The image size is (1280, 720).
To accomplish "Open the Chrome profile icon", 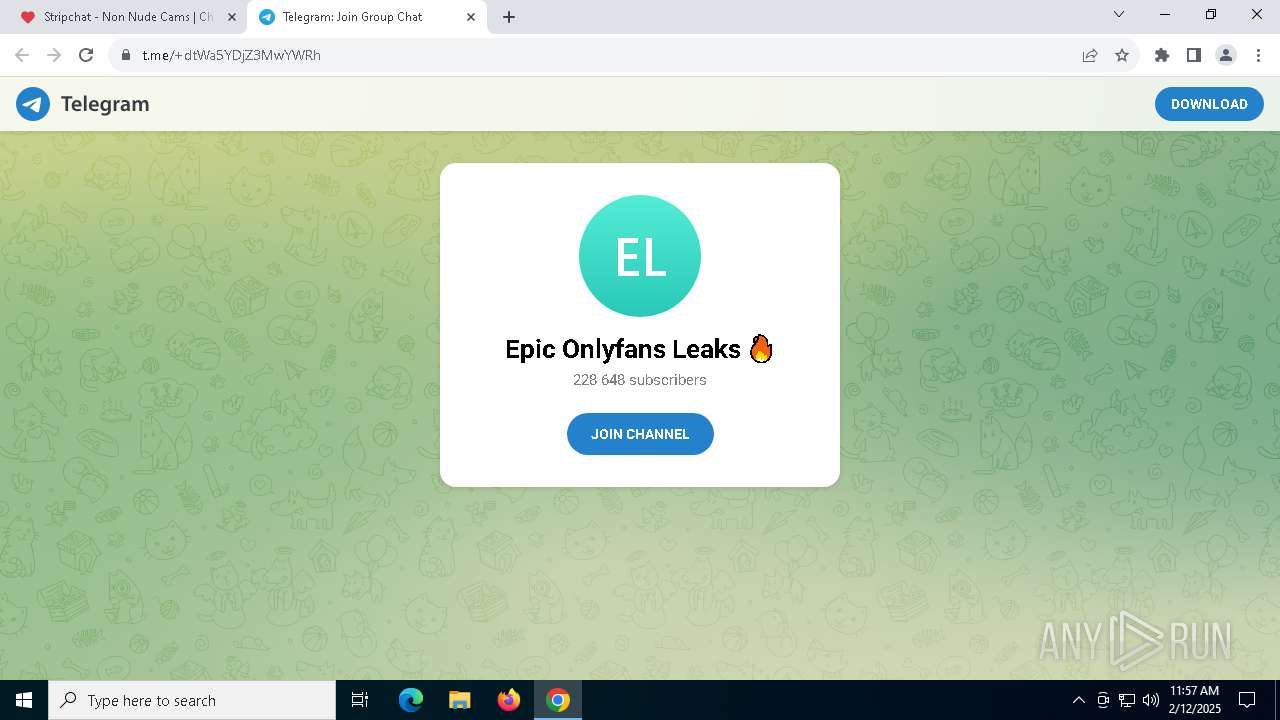I will tap(1226, 55).
